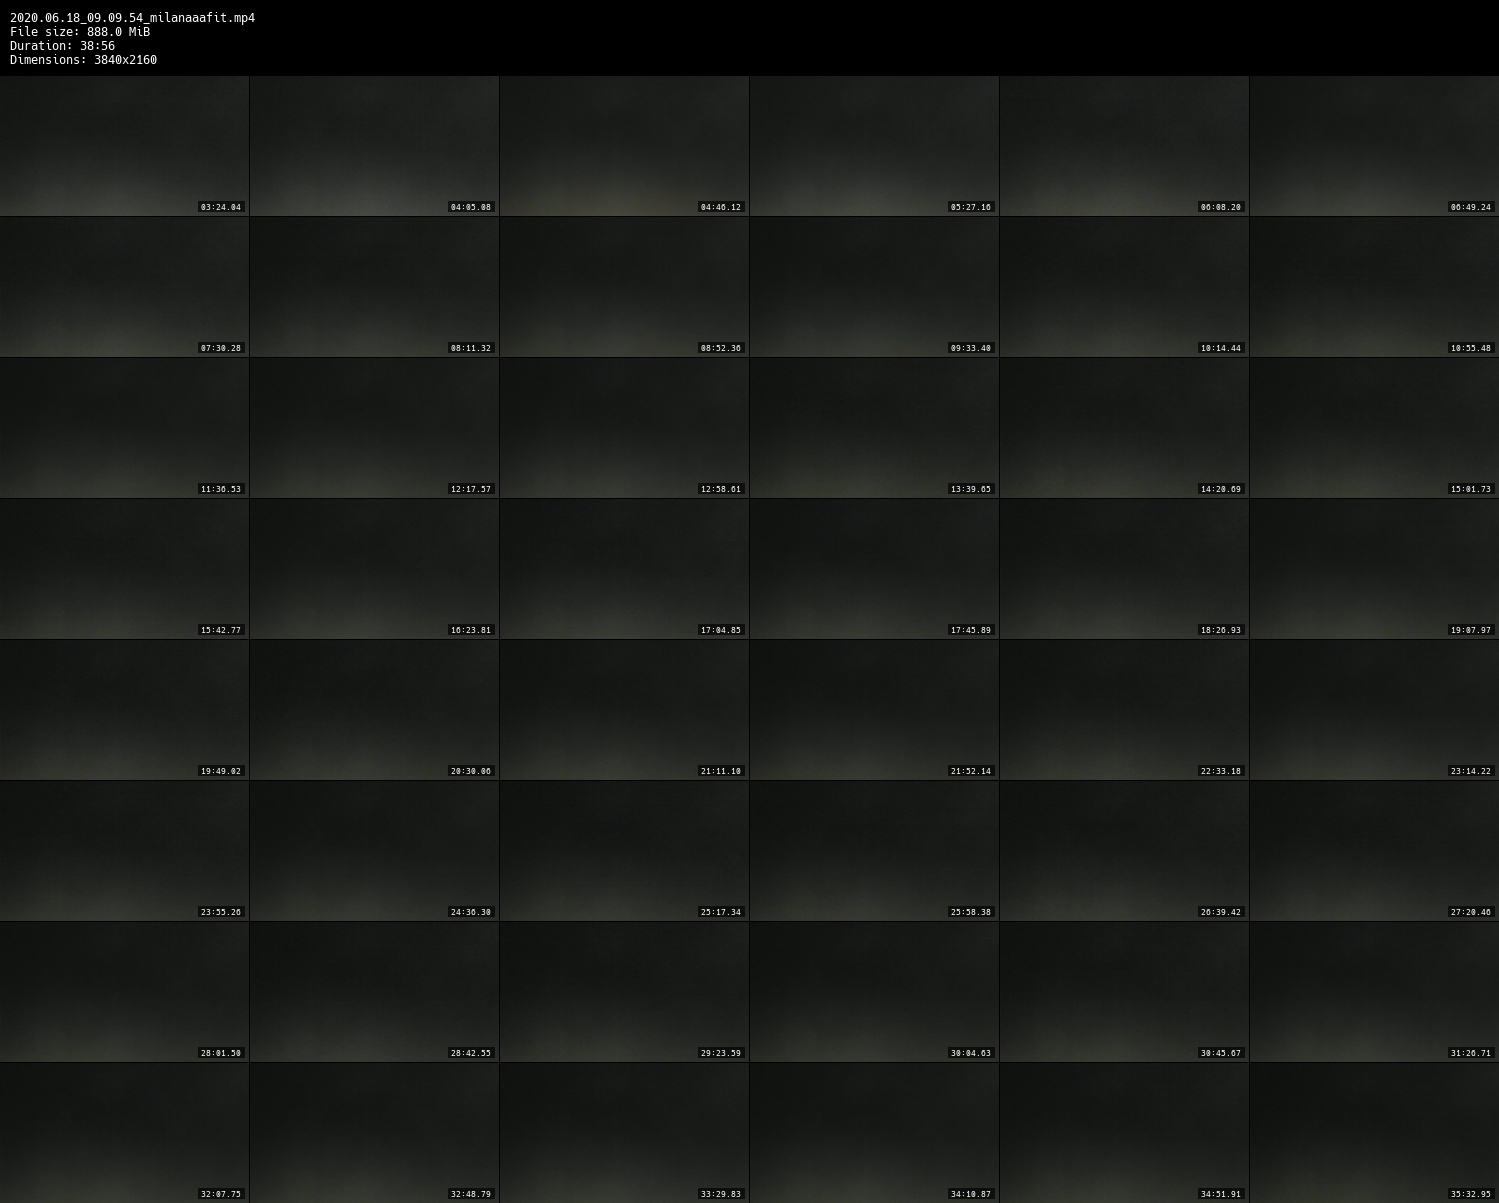Open the thumbnail at 17:45.89
The height and width of the screenshot is (1203, 1499).
pyautogui.click(x=874, y=569)
